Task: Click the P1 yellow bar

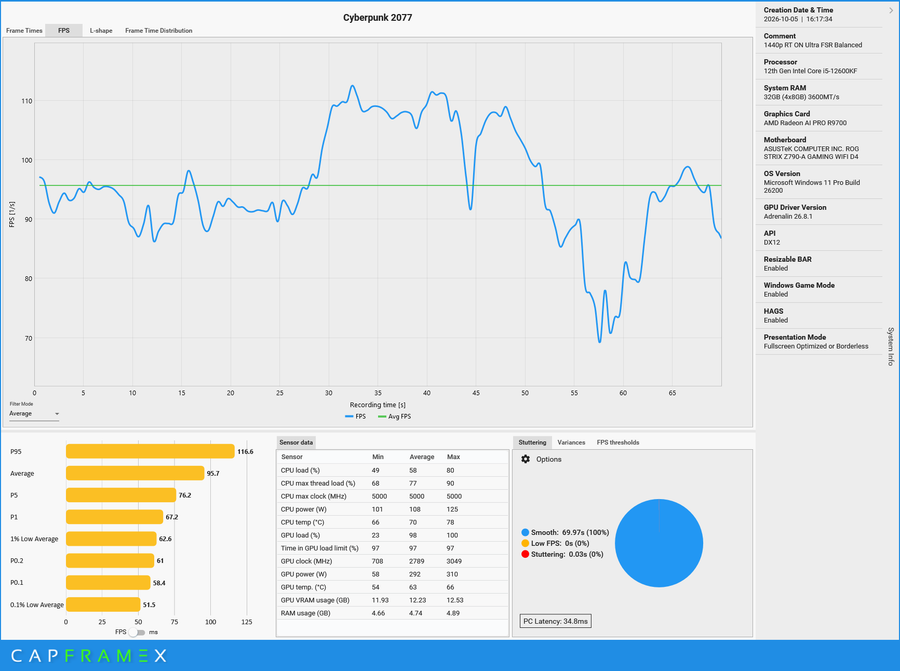Action: pyautogui.click(x=114, y=517)
